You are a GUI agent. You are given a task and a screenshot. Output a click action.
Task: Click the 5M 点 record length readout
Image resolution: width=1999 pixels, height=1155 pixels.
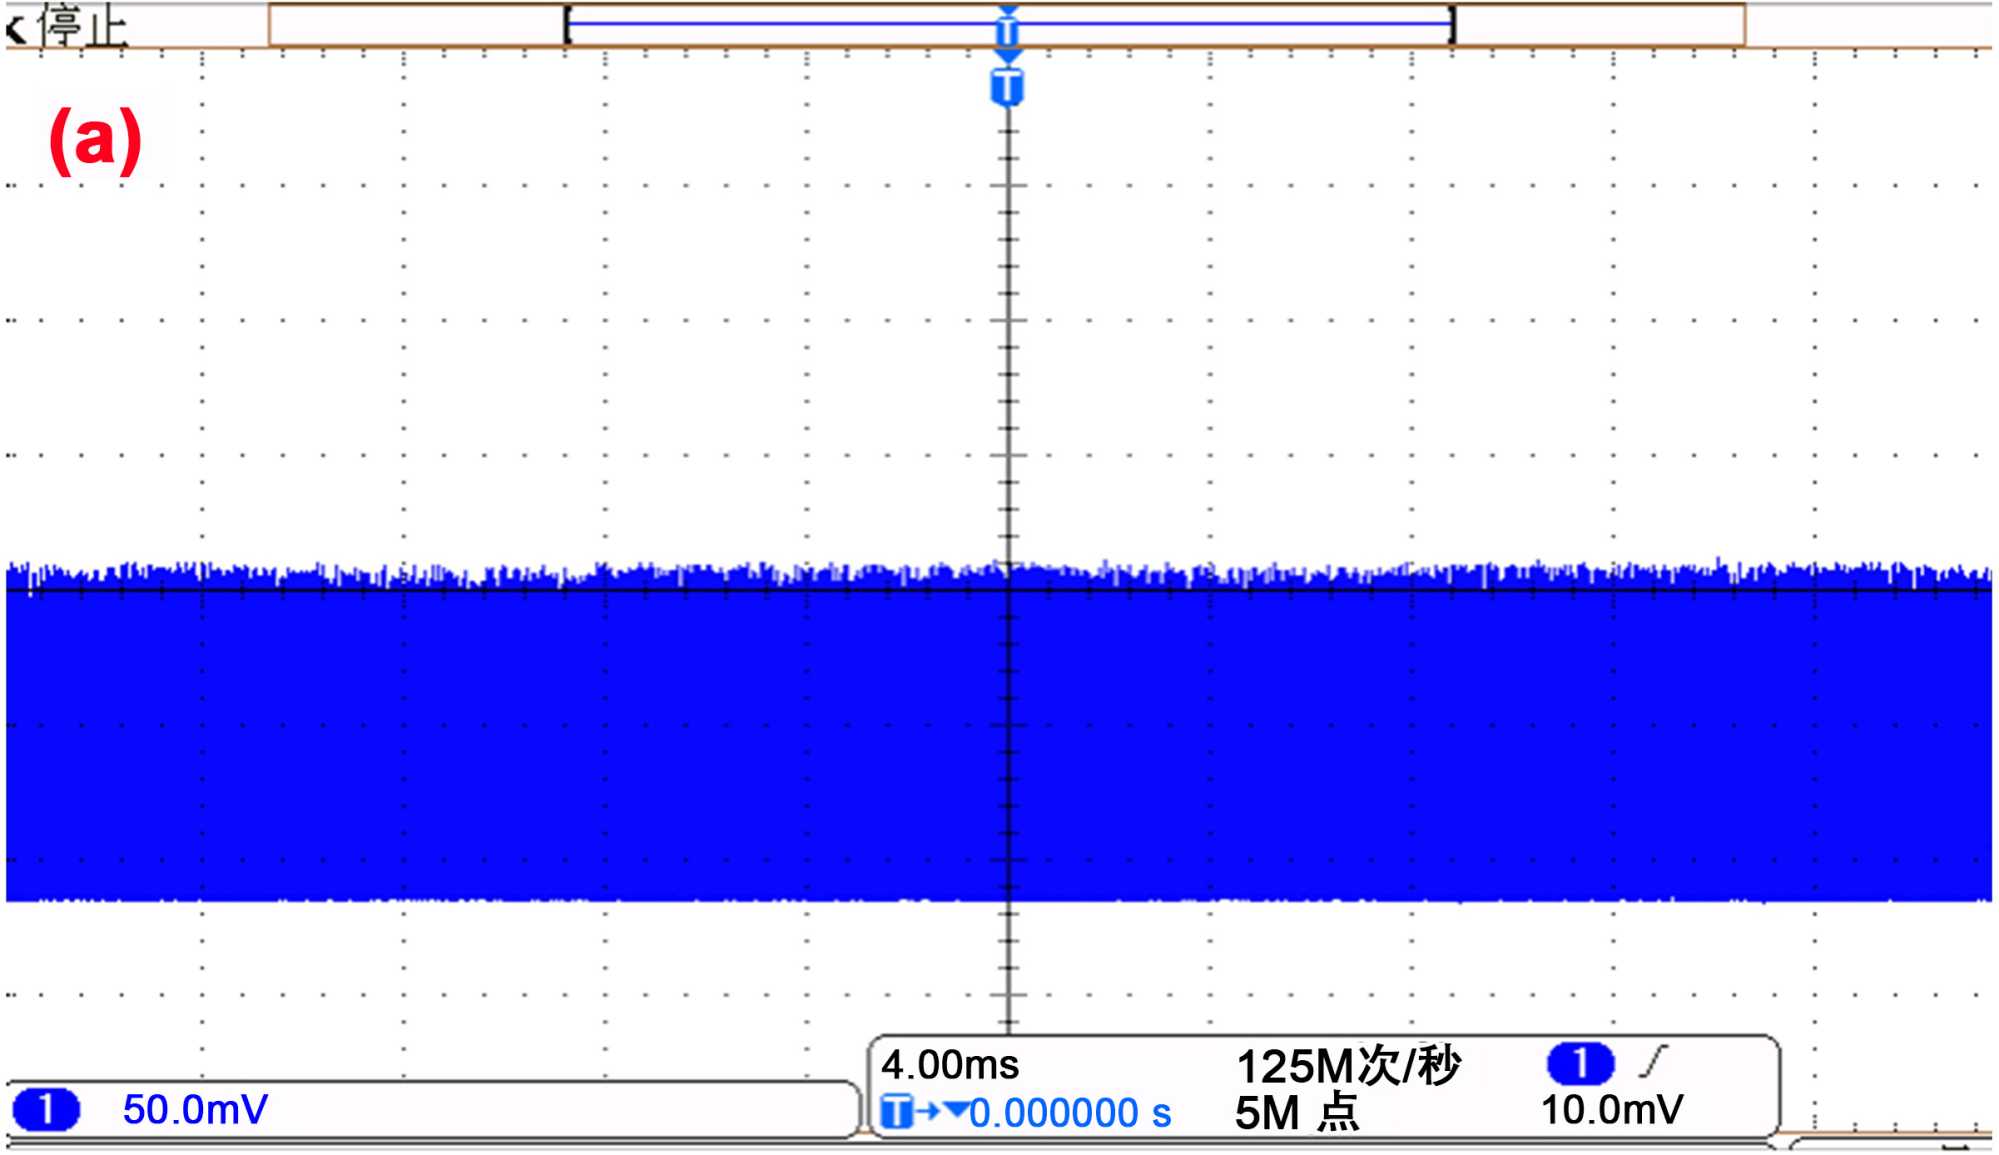tap(1296, 1113)
